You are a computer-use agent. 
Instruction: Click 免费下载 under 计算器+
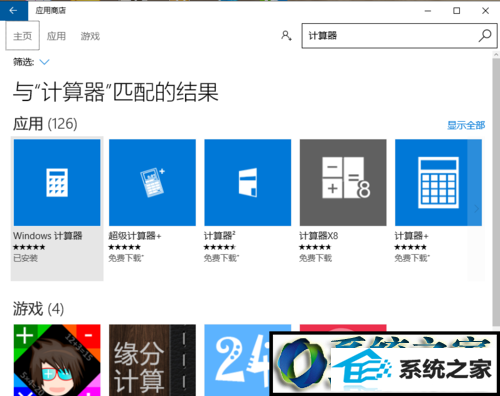pyautogui.click(x=412, y=258)
